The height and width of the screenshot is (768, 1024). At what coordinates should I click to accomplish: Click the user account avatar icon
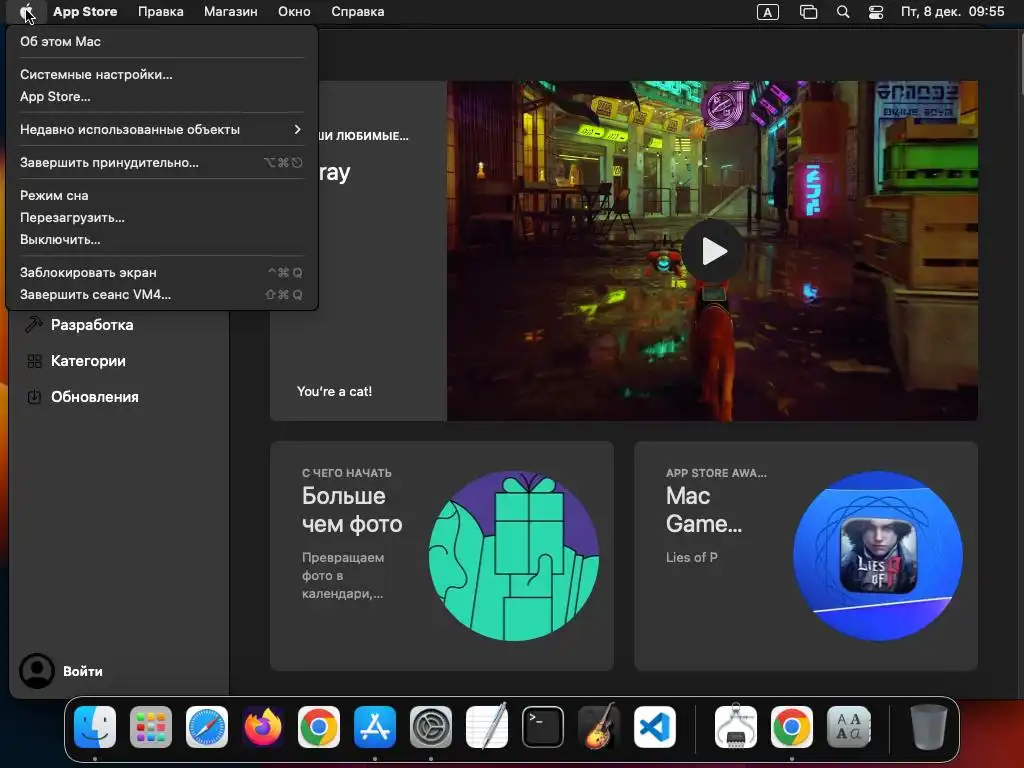pyautogui.click(x=37, y=671)
